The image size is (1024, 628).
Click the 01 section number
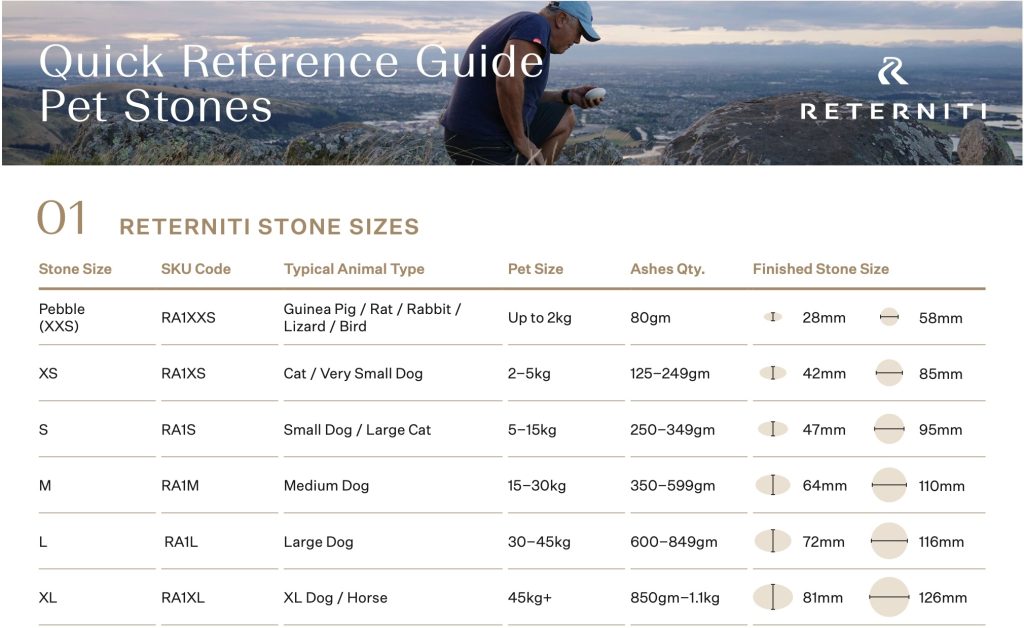(61, 218)
